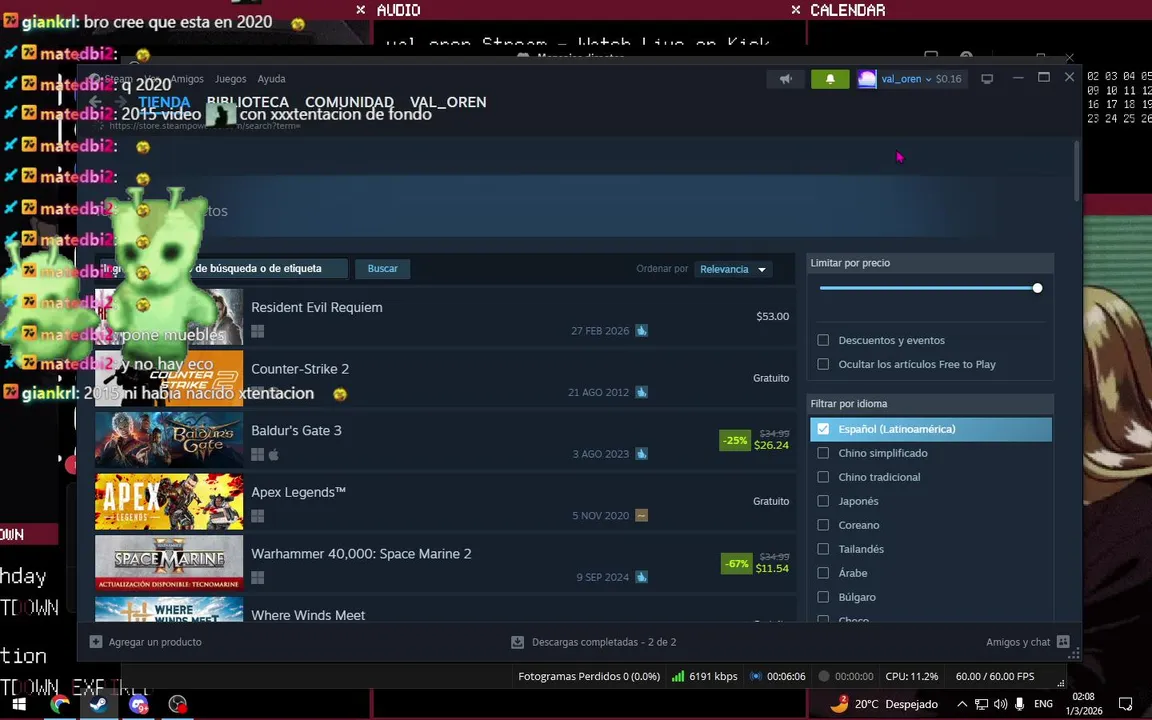Viewport: 1152px width, 720px height.
Task: Click Windows platform icon under Apex Legends
Action: coord(257,516)
